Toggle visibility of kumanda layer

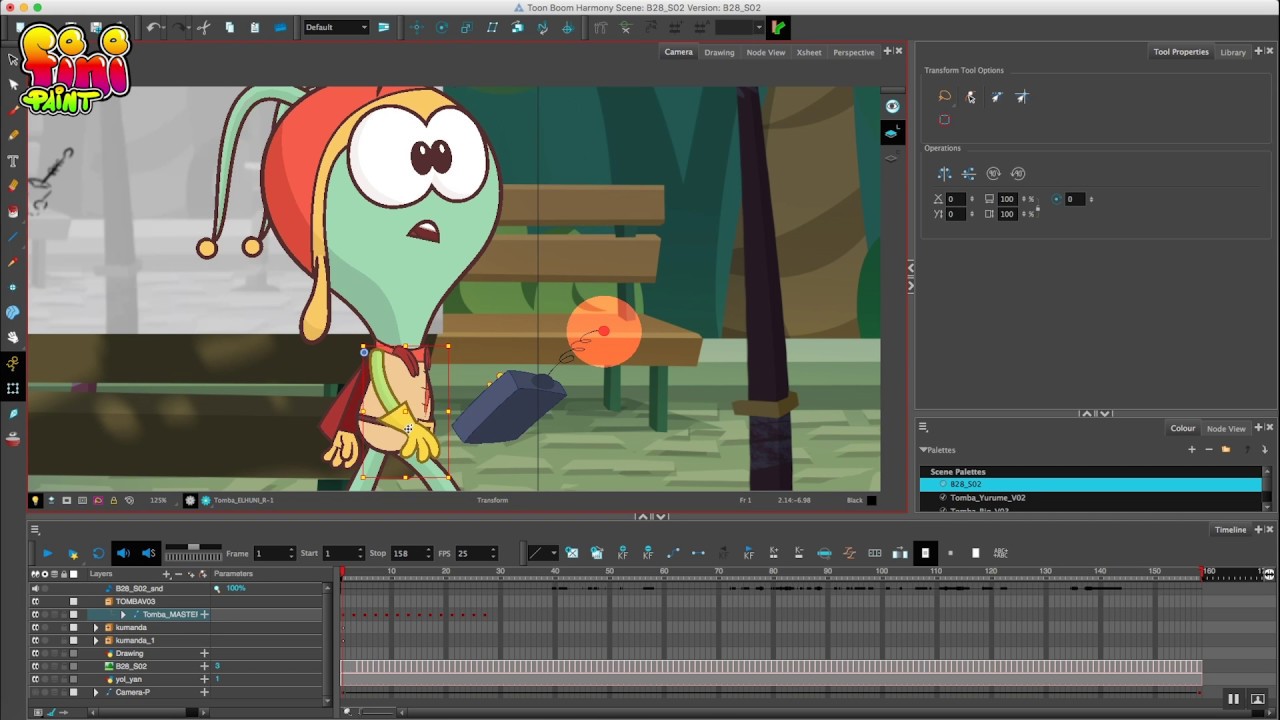click(35, 628)
